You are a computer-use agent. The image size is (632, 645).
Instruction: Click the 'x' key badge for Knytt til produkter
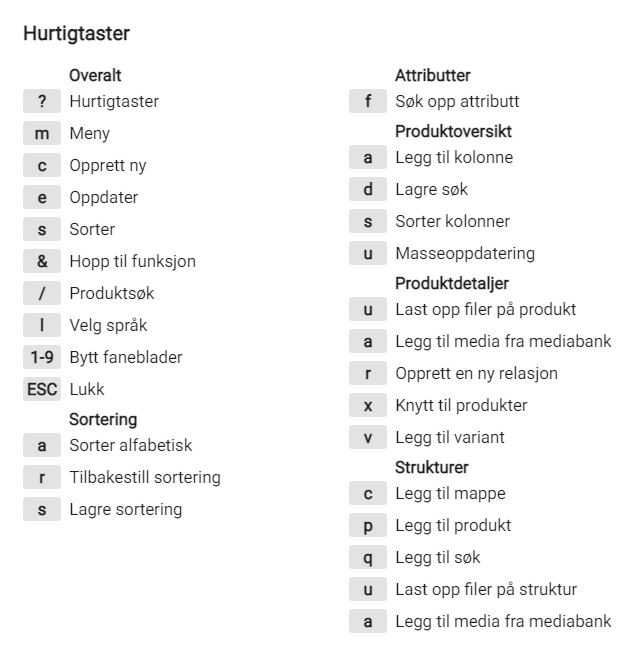(368, 406)
